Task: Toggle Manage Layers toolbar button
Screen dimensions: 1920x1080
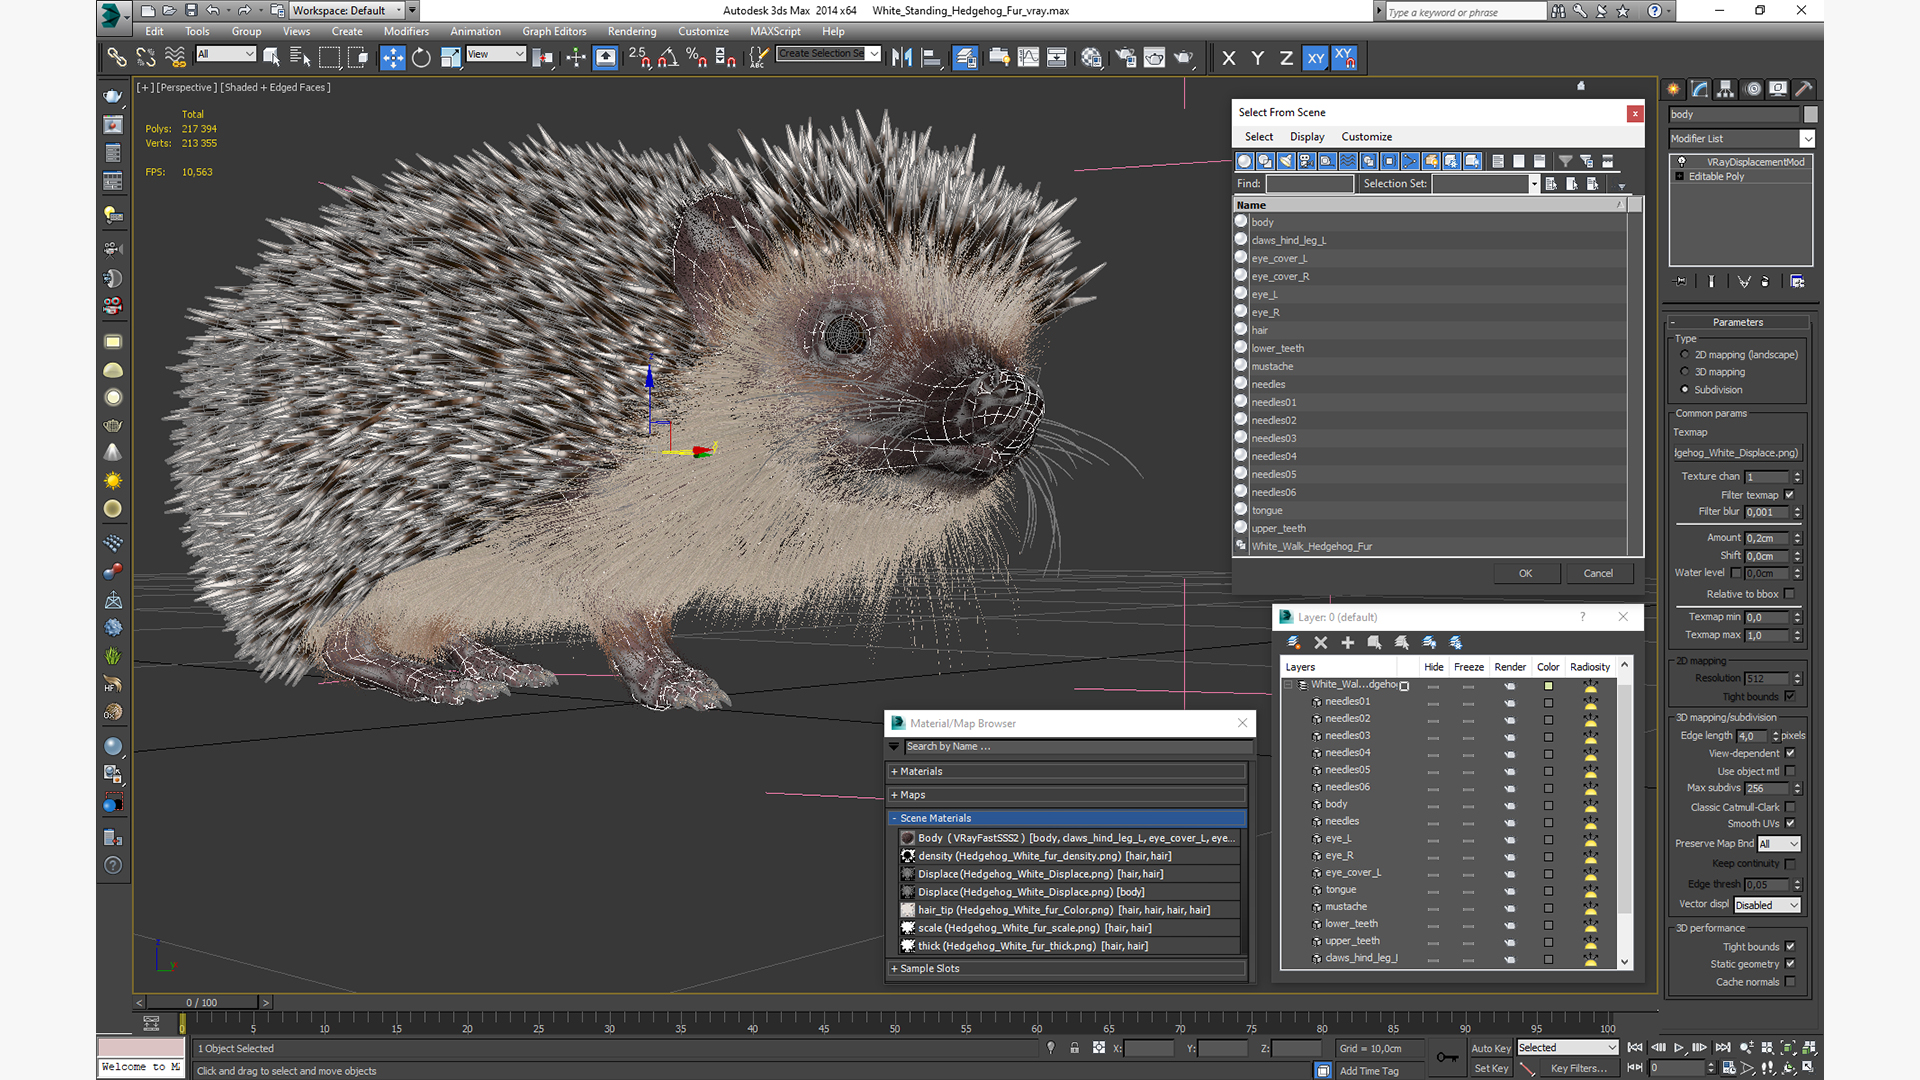Action: tap(965, 58)
